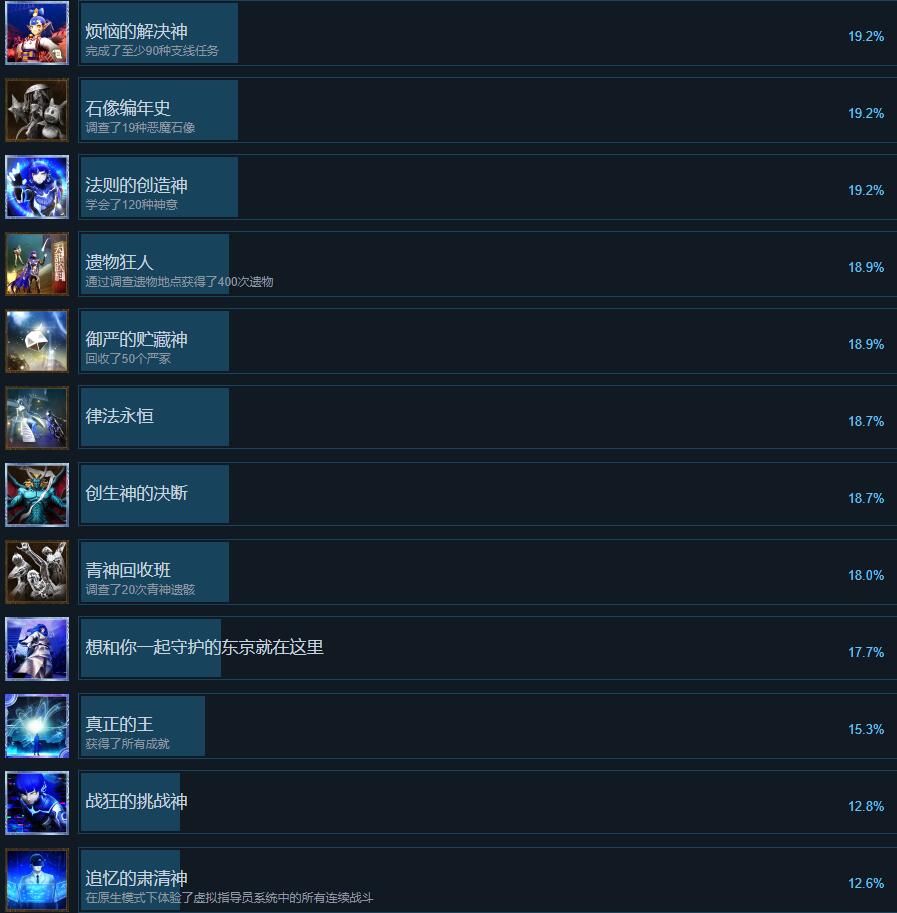Click the 烦恼的解决神 achievement icon
897x913 pixels.
click(37, 33)
